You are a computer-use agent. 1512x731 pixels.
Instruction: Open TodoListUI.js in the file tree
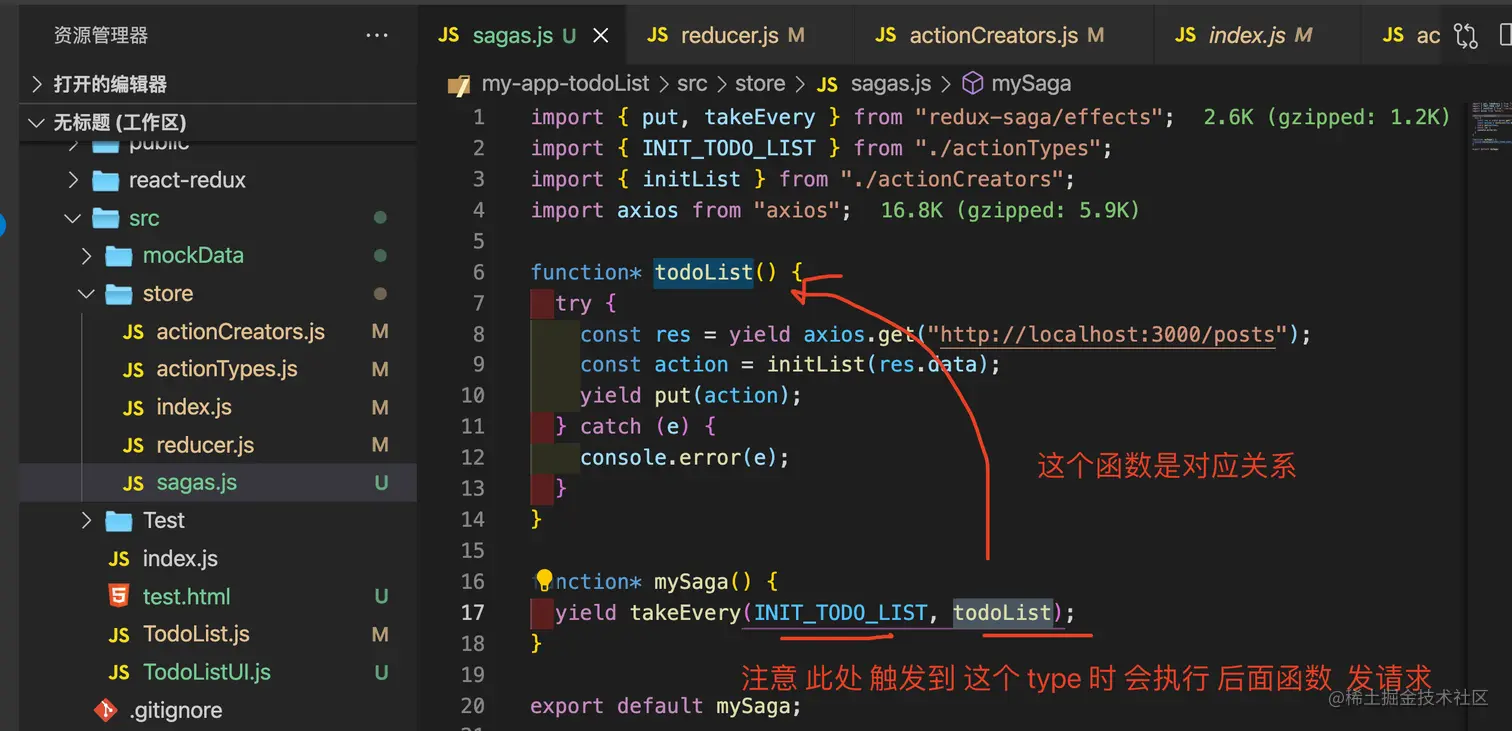[x=207, y=673]
